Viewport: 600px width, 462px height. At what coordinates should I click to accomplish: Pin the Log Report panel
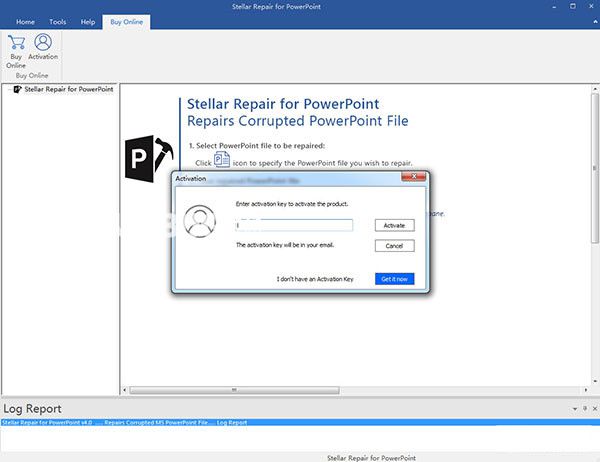[585, 409]
